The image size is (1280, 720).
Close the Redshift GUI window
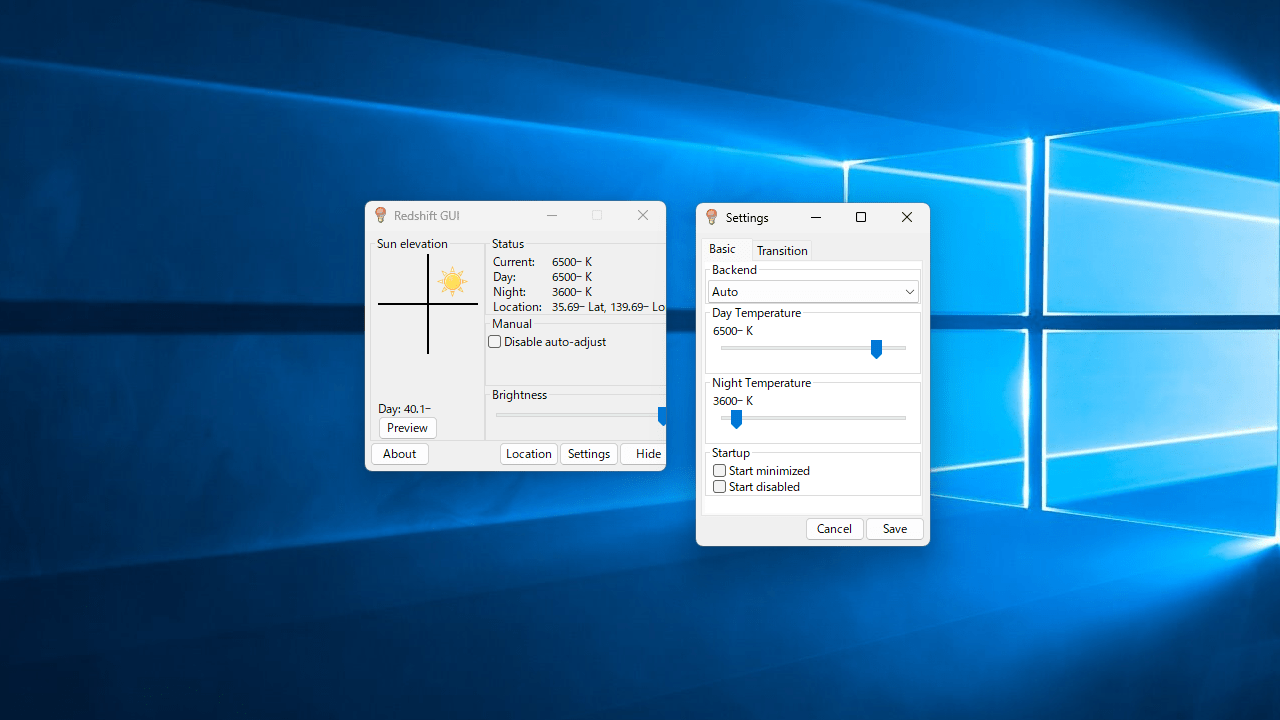click(x=643, y=215)
